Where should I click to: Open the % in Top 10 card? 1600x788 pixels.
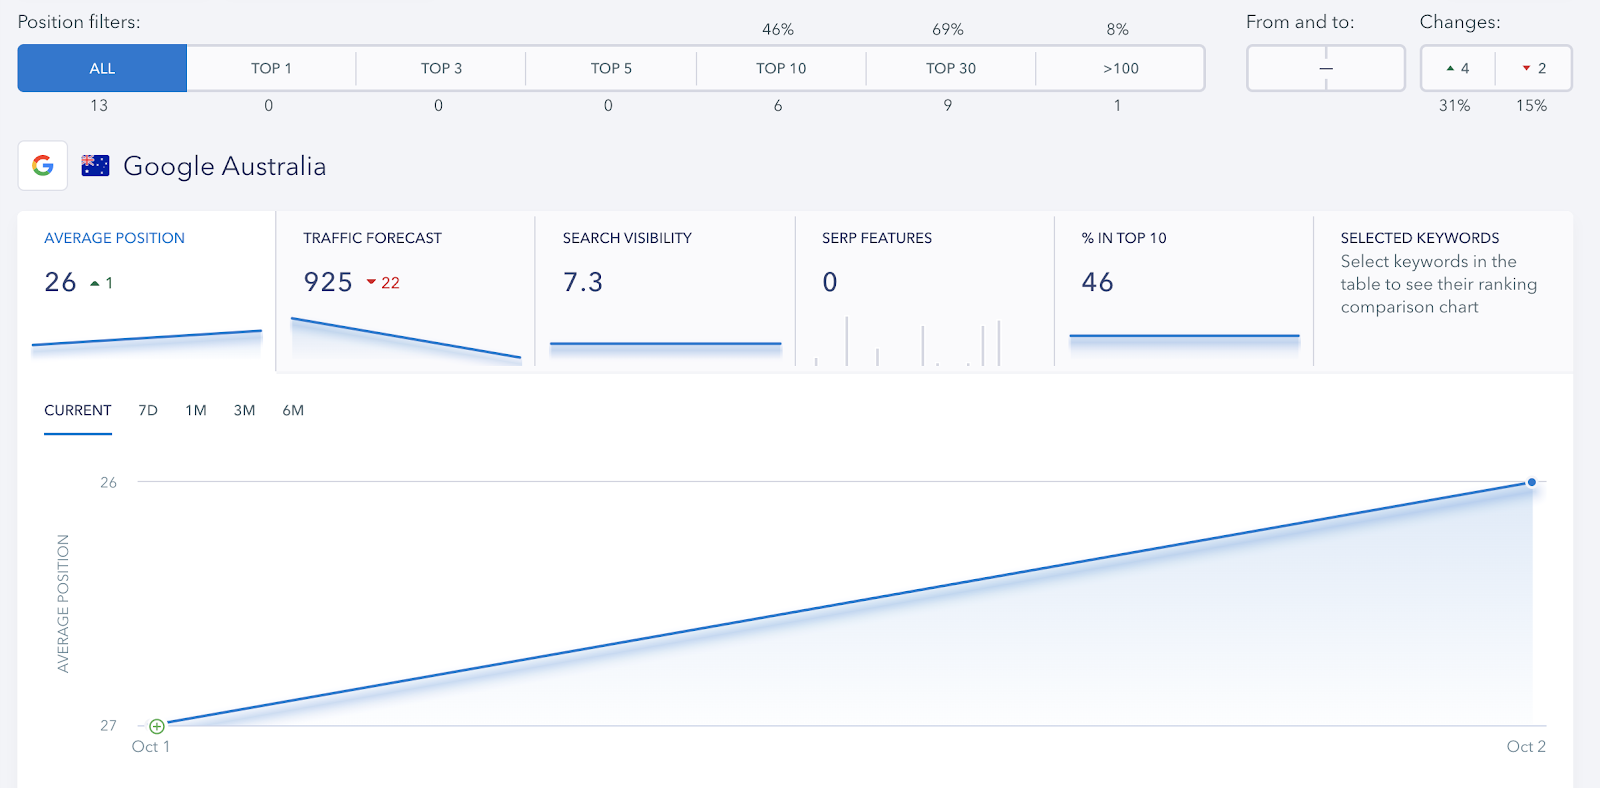point(1184,291)
